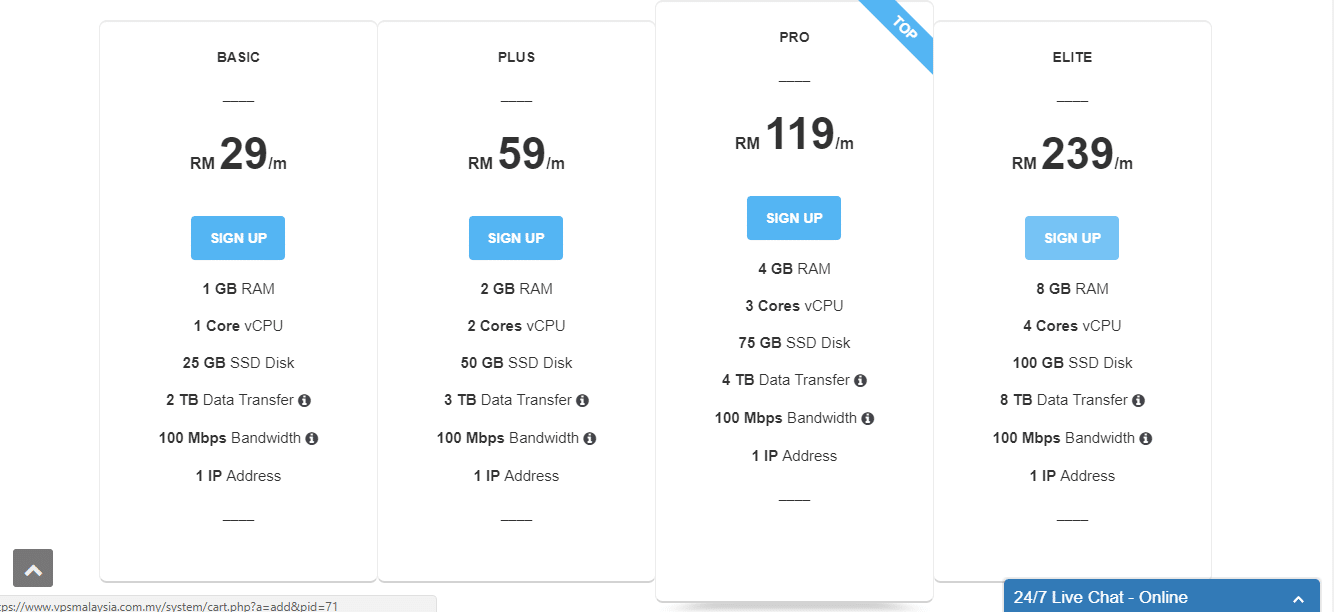
Task: Click the info icon beside Elite Bandwidth
Action: pos(1145,438)
